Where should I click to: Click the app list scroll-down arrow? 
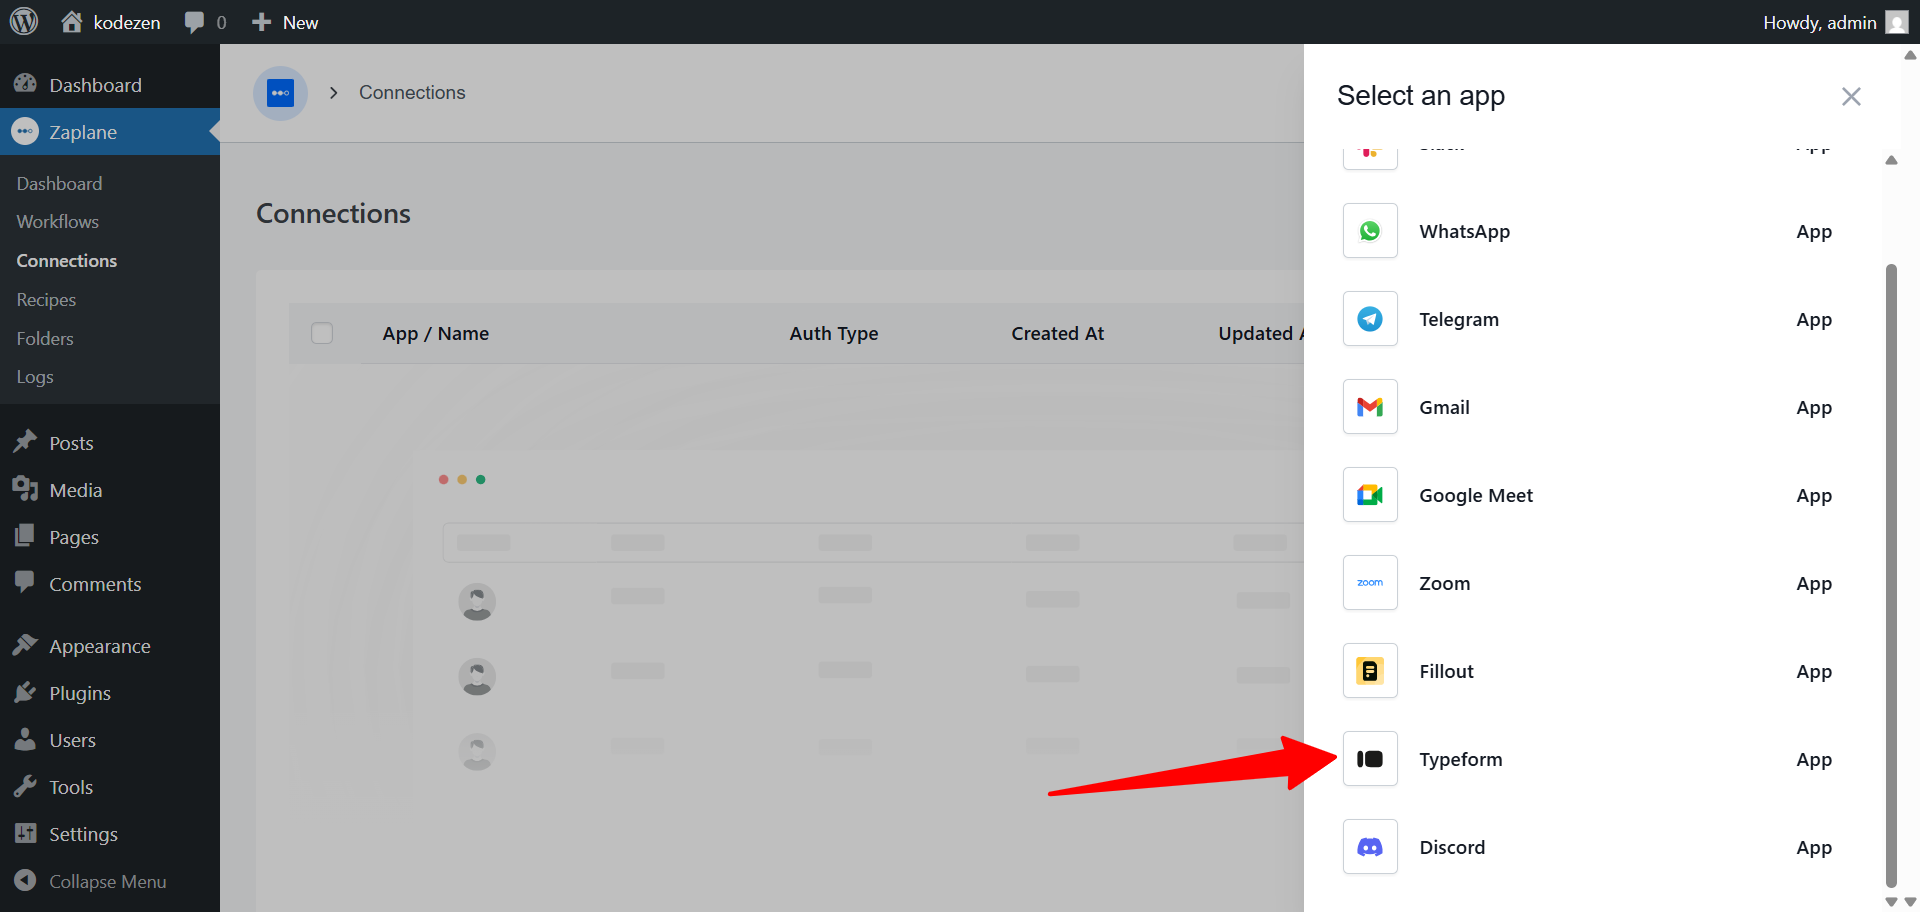pyautogui.click(x=1891, y=901)
